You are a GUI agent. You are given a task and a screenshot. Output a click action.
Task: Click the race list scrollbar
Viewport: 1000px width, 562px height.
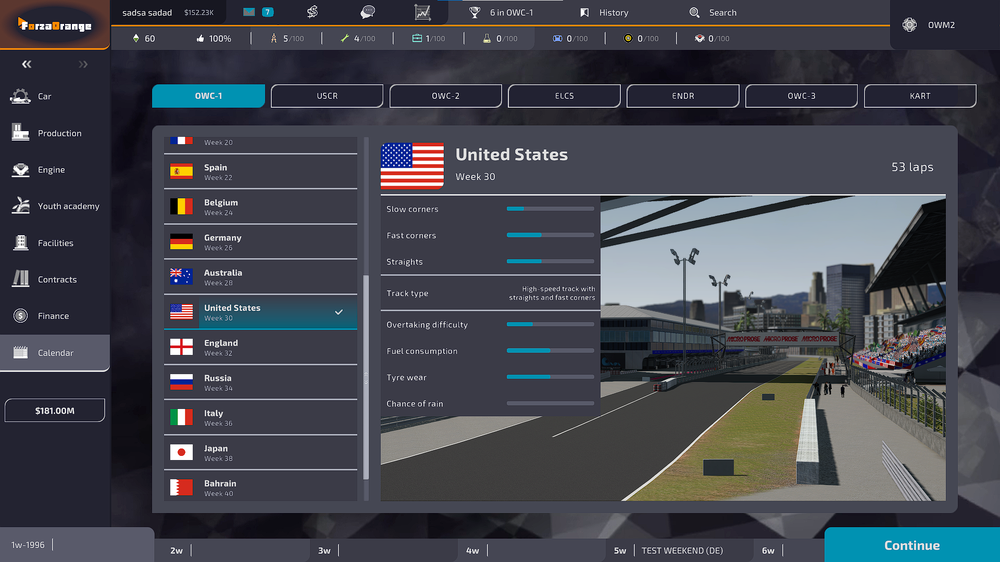[366, 378]
